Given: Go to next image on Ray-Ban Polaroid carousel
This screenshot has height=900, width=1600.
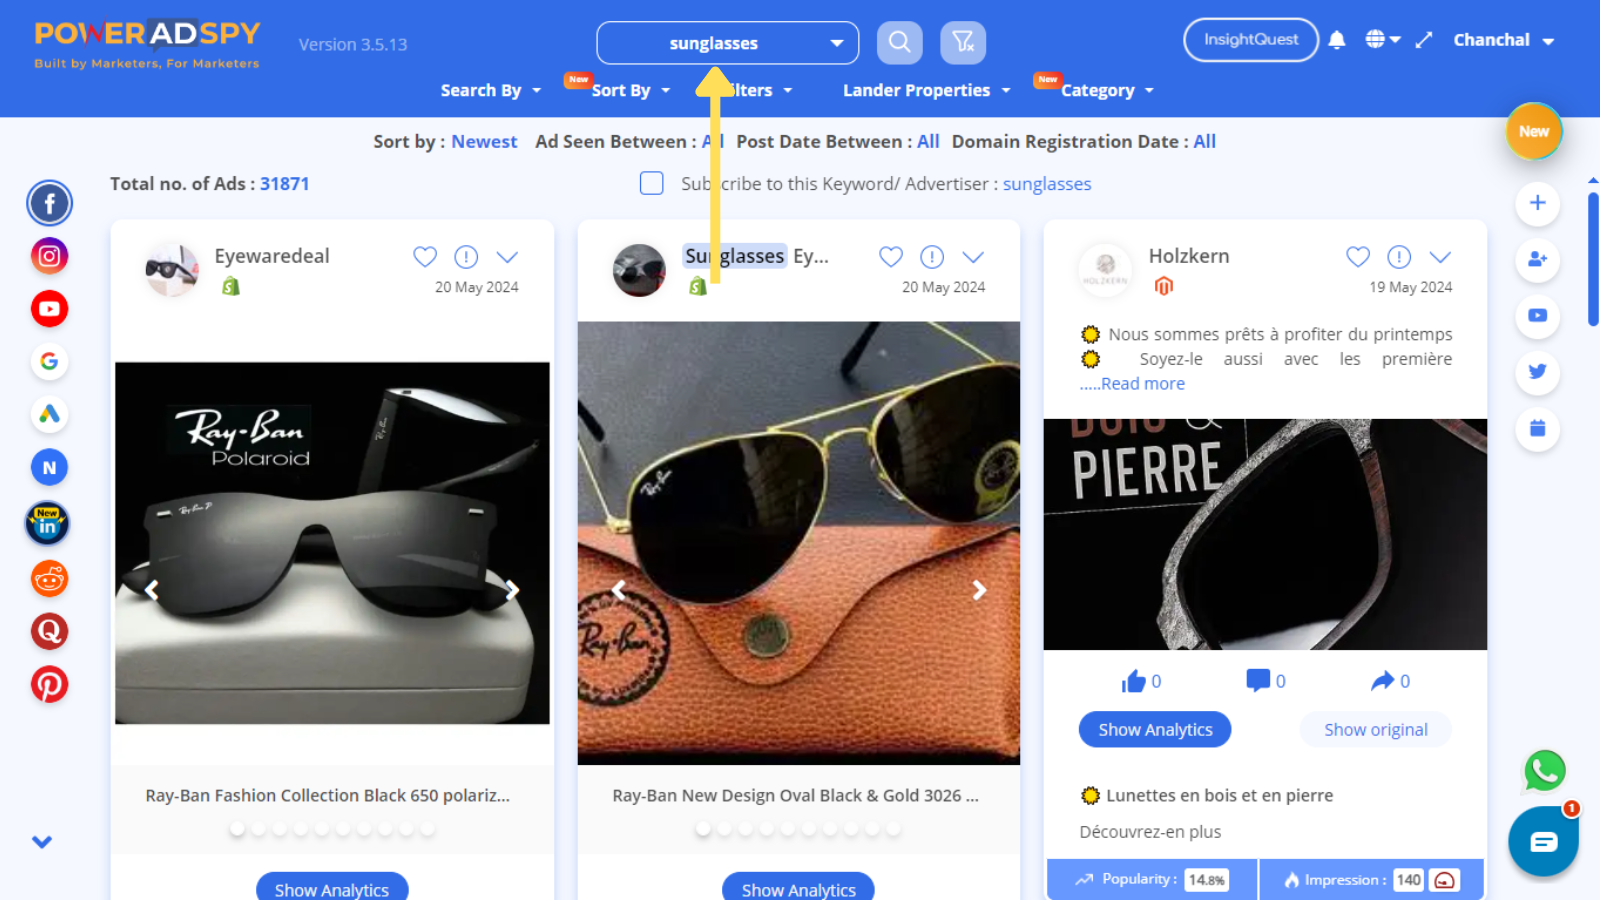Looking at the screenshot, I should [x=512, y=590].
